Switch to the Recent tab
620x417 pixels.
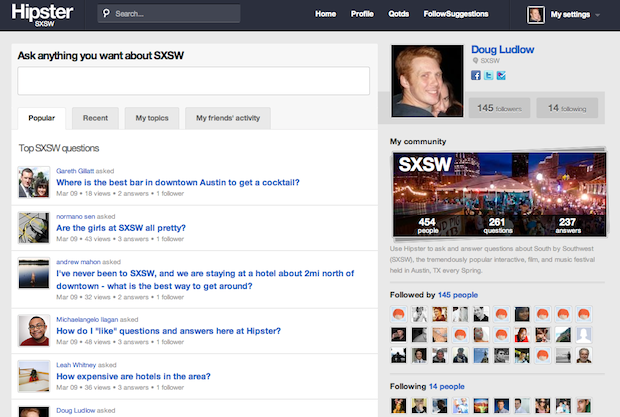pyautogui.click(x=95, y=118)
